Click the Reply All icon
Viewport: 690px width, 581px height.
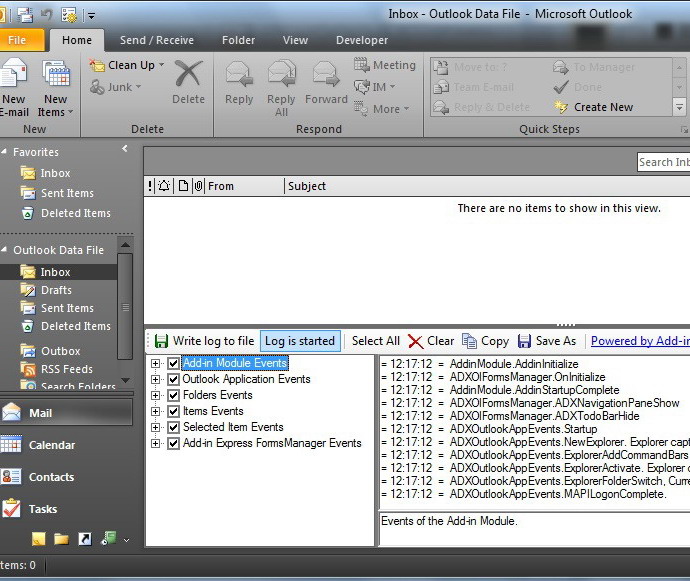(282, 73)
